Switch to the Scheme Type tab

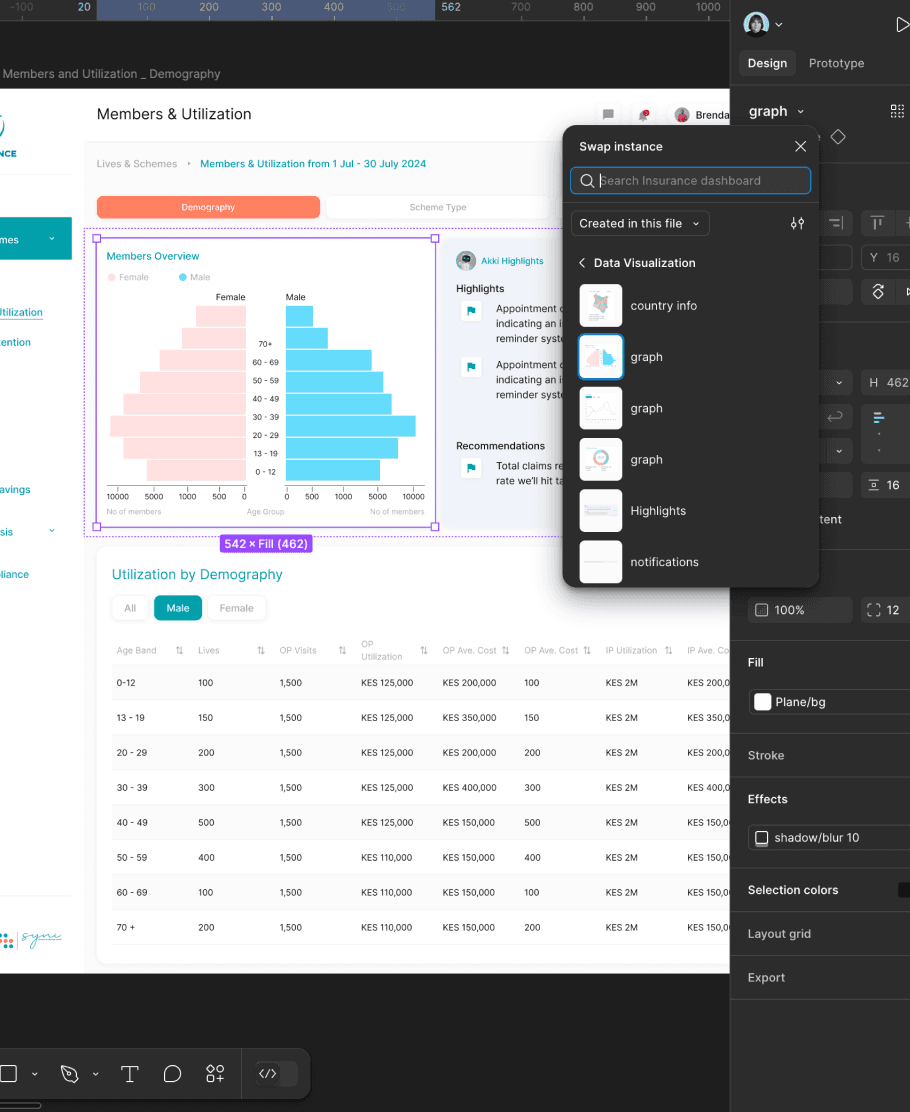440,207
